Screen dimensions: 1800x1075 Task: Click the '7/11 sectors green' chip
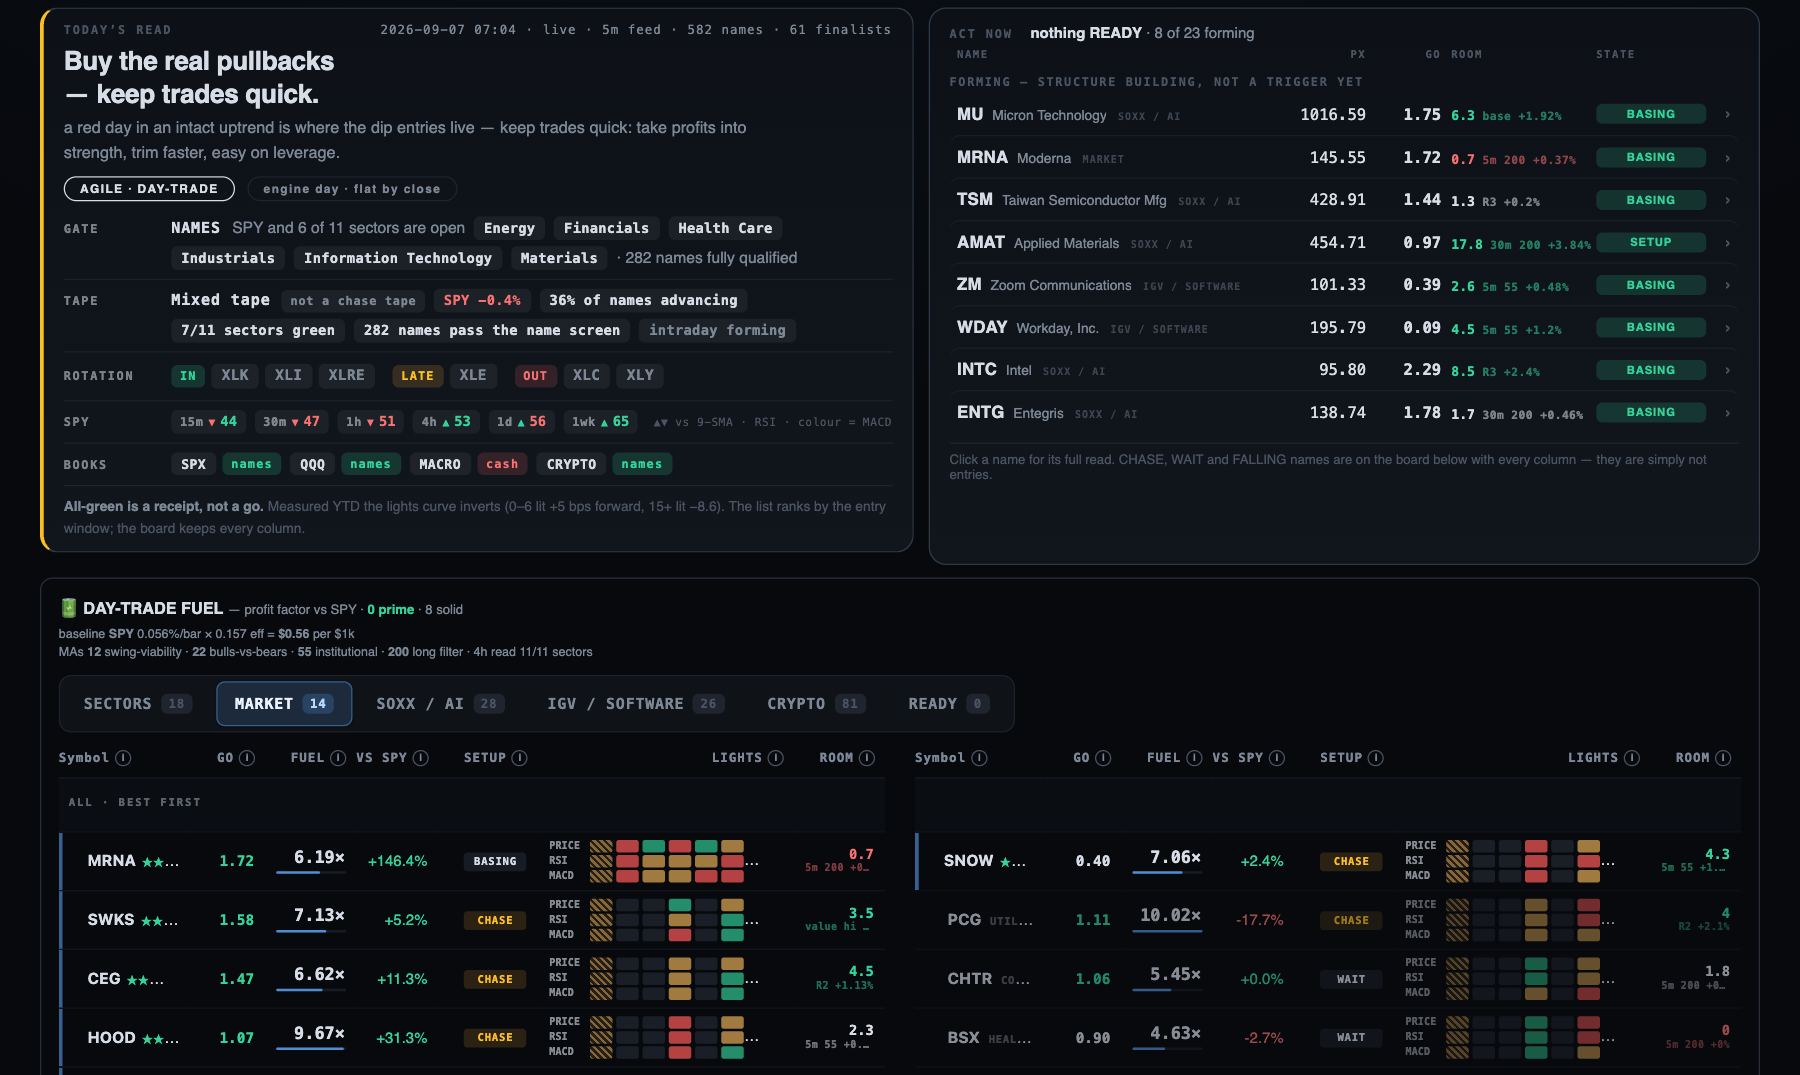pyautogui.click(x=258, y=330)
